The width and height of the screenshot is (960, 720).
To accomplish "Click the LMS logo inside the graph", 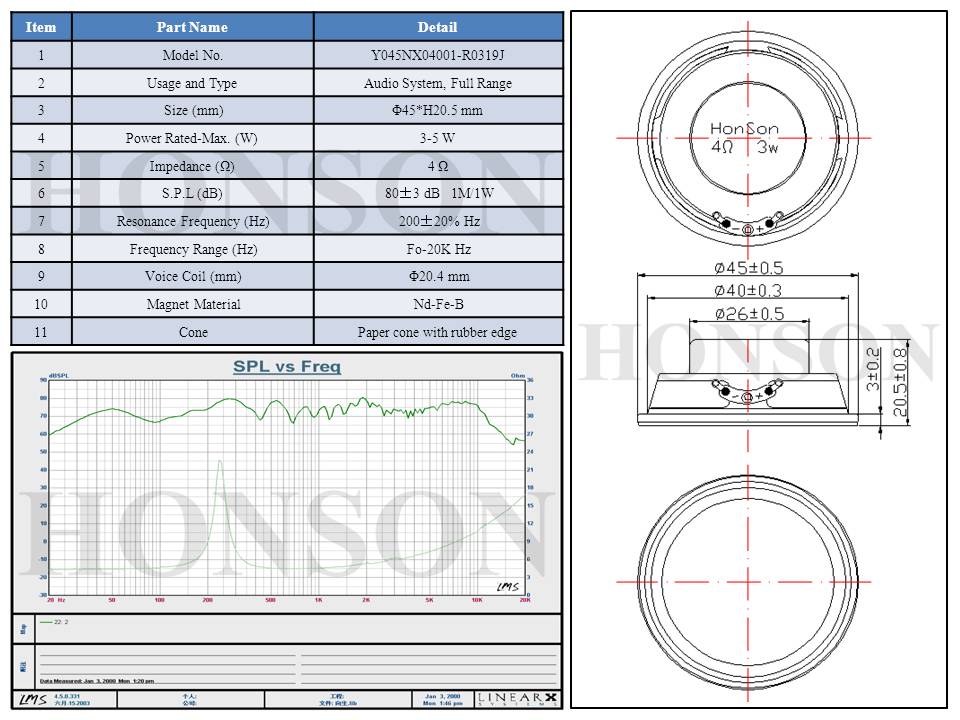I will pyautogui.click(x=507, y=586).
